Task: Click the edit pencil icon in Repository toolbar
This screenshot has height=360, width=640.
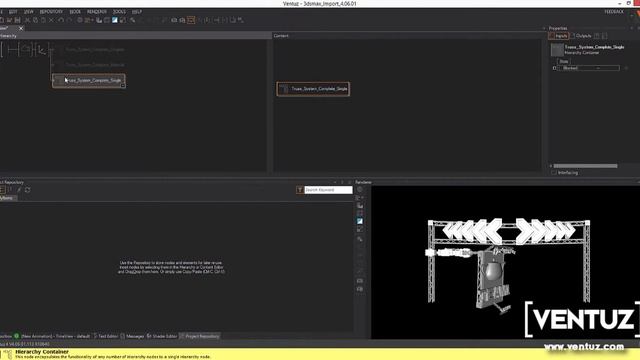Action: coord(19,190)
